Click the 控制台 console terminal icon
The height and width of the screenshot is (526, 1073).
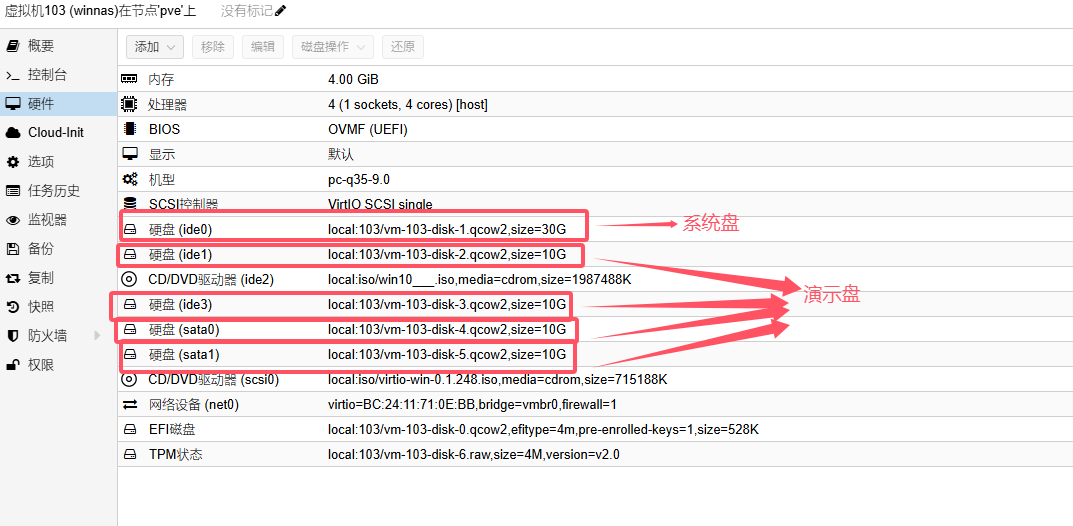pos(13,75)
